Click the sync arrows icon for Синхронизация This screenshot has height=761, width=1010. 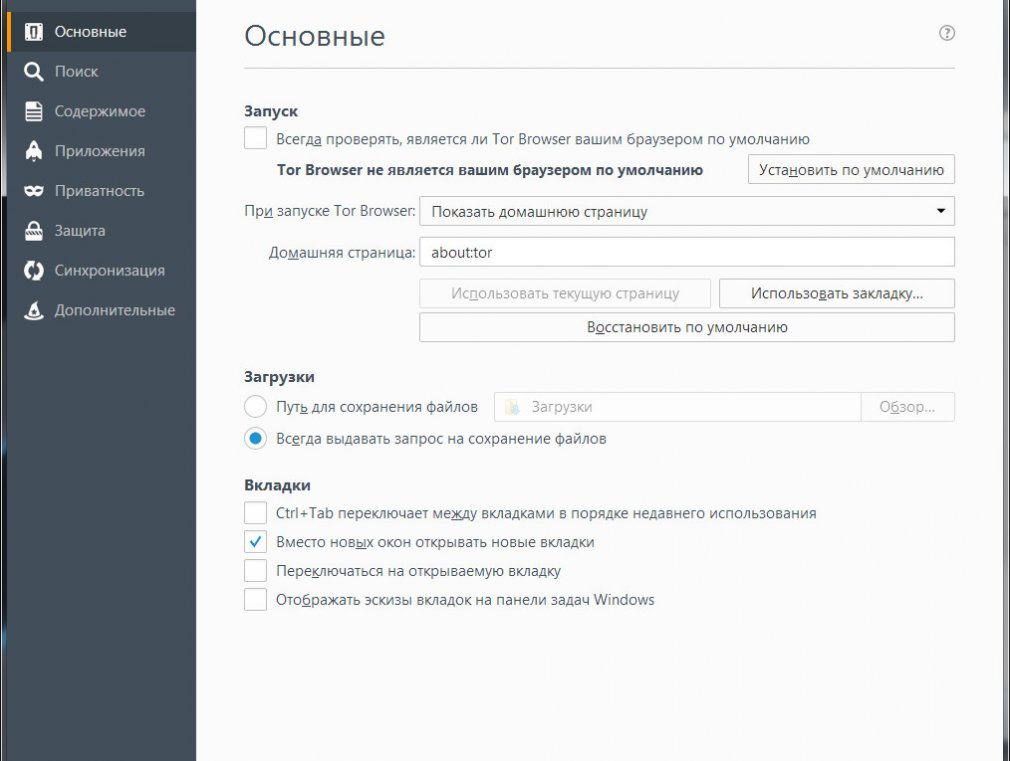click(x=33, y=271)
